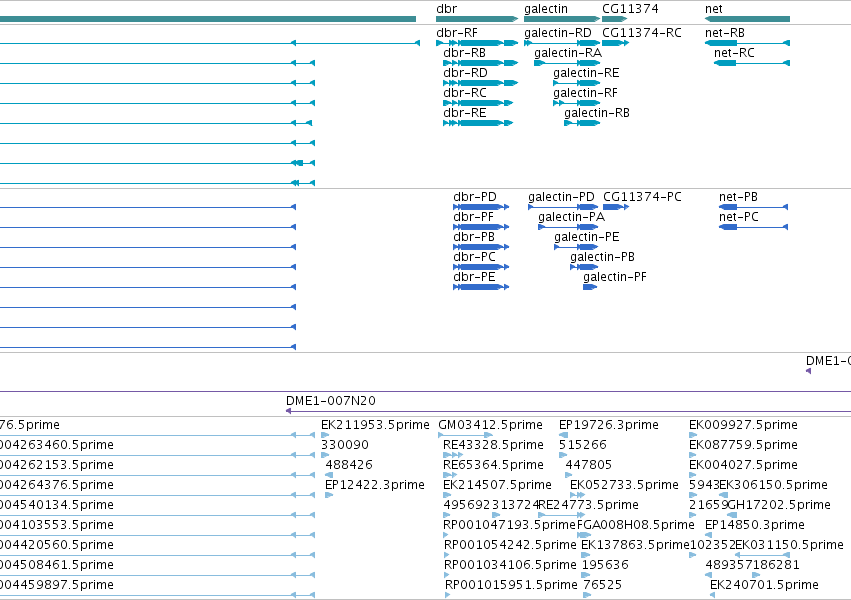Click the galectin-PA protein label

pyautogui.click(x=571, y=216)
